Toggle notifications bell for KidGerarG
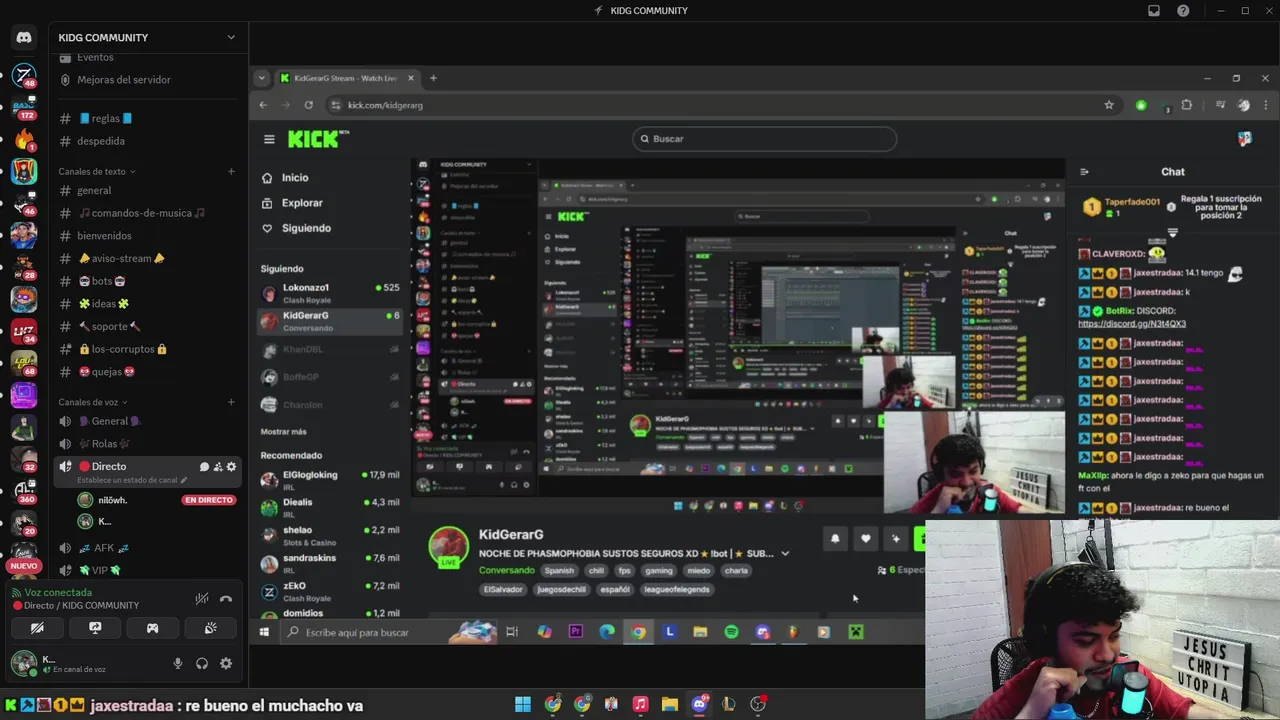Screen dimensions: 1280x720 (835, 539)
